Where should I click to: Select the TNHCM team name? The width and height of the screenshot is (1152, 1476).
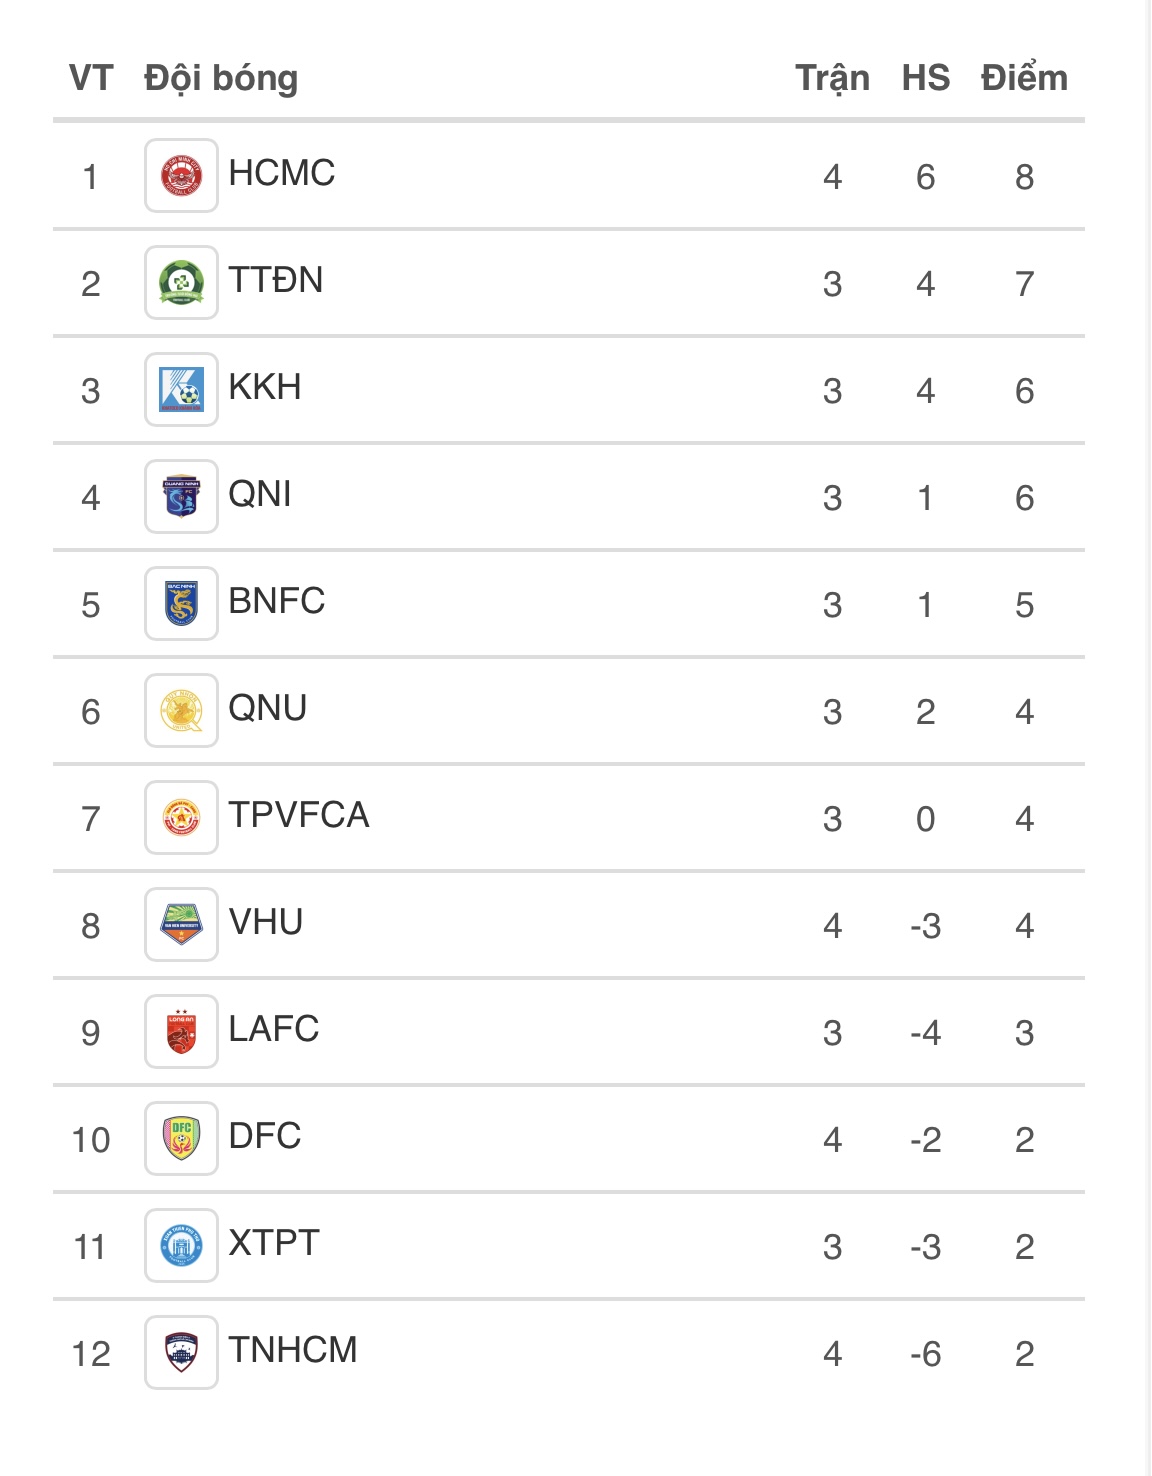pyautogui.click(x=293, y=1350)
